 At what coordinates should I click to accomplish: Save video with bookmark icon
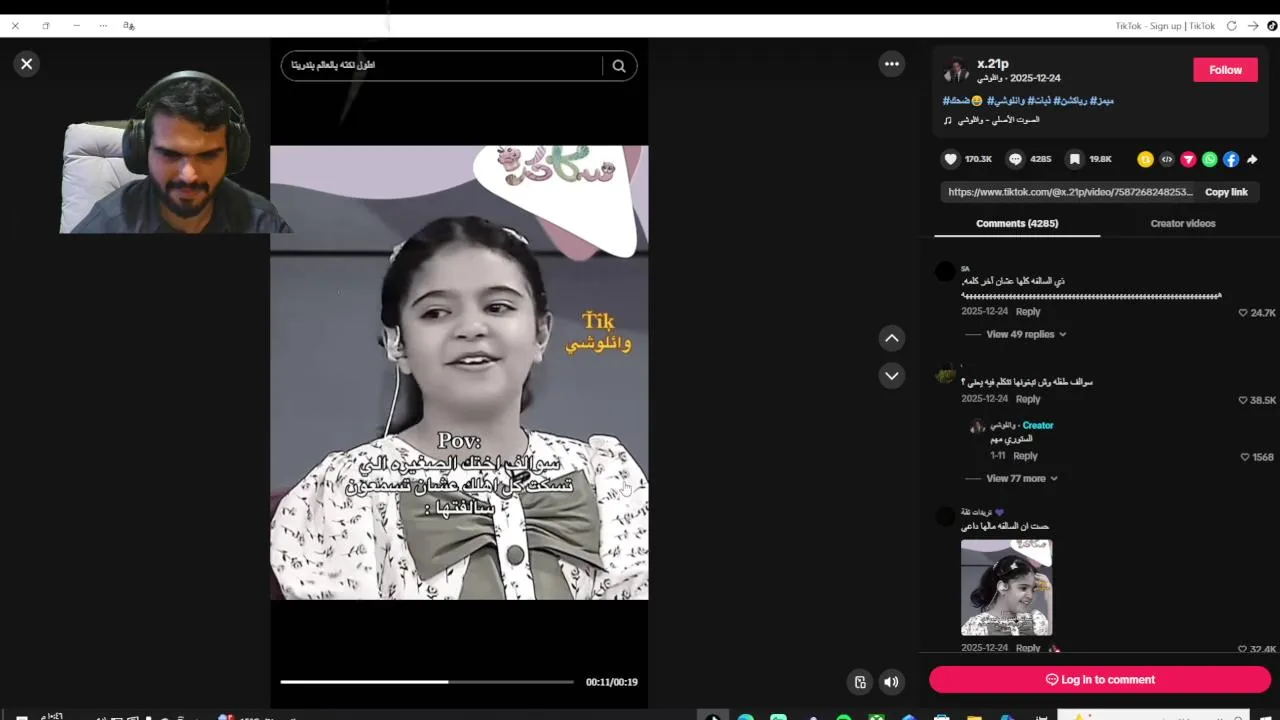(1074, 159)
